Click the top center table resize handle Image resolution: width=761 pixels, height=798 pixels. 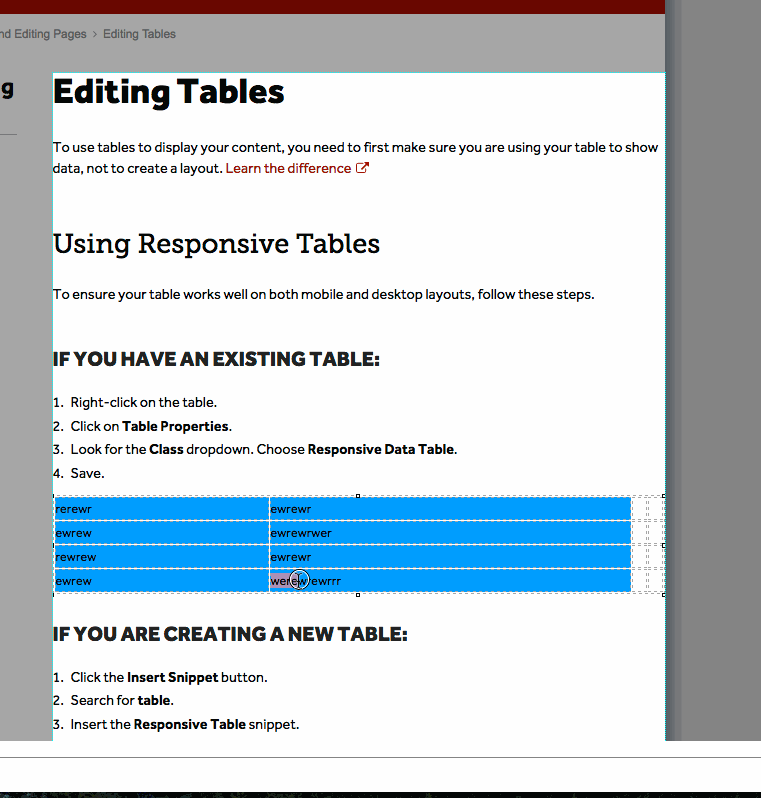click(x=358, y=496)
